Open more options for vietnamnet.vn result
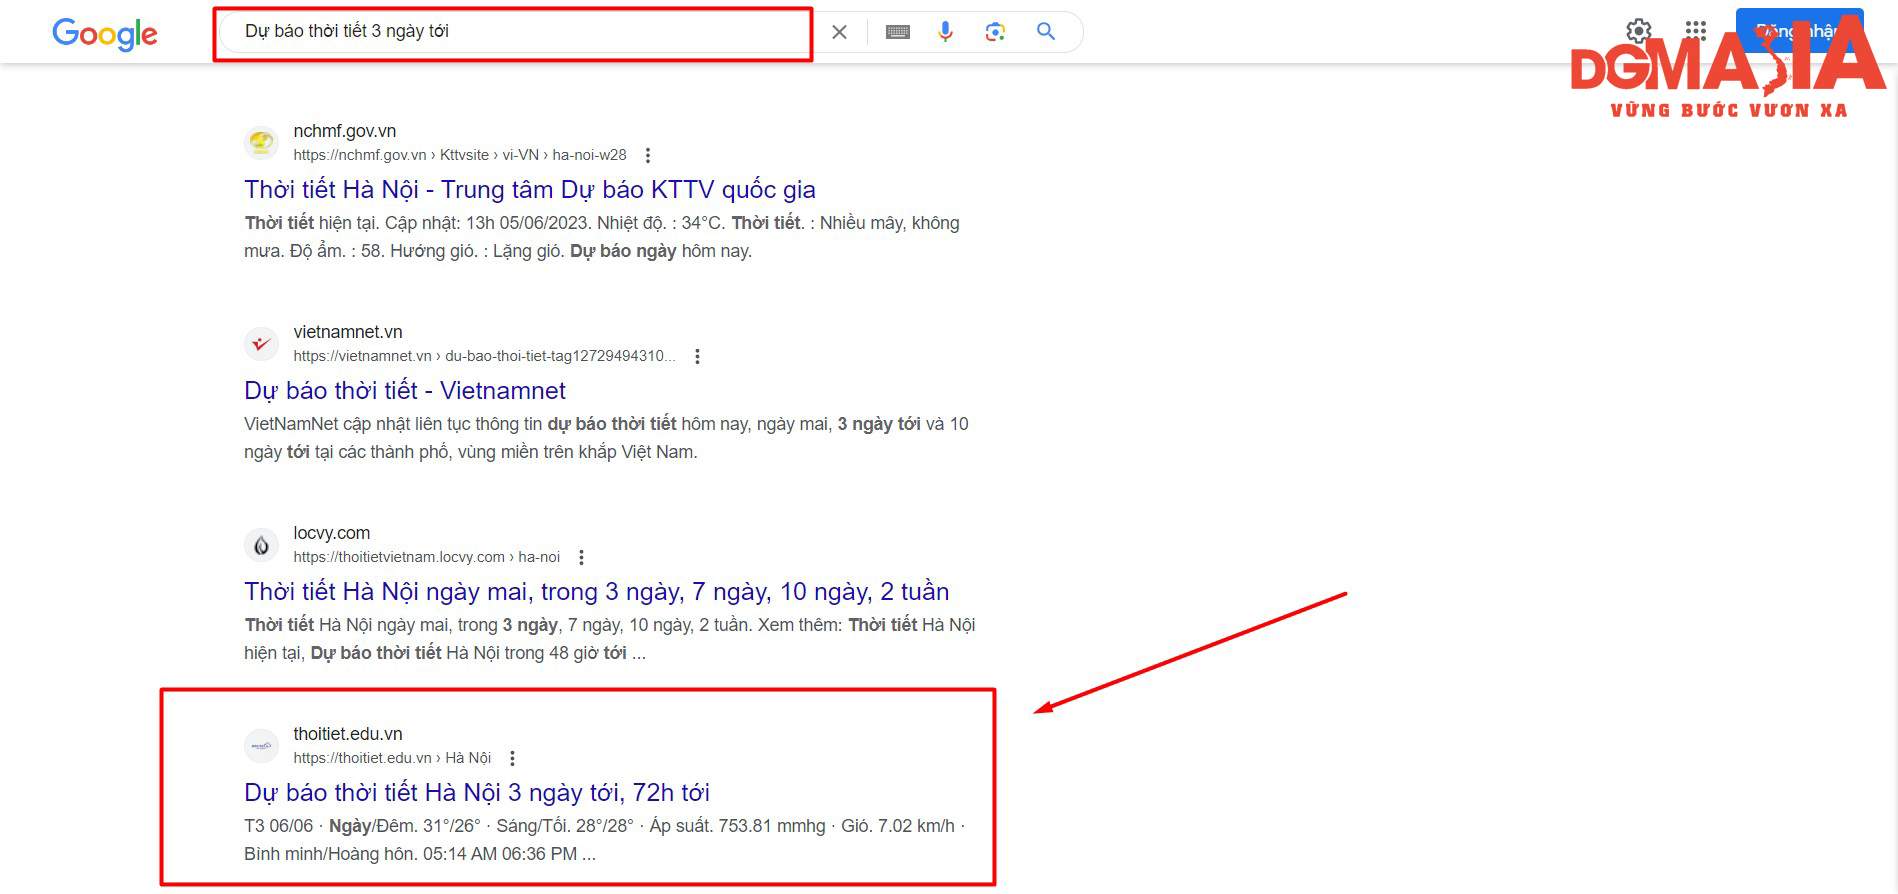The width and height of the screenshot is (1898, 894). click(697, 356)
